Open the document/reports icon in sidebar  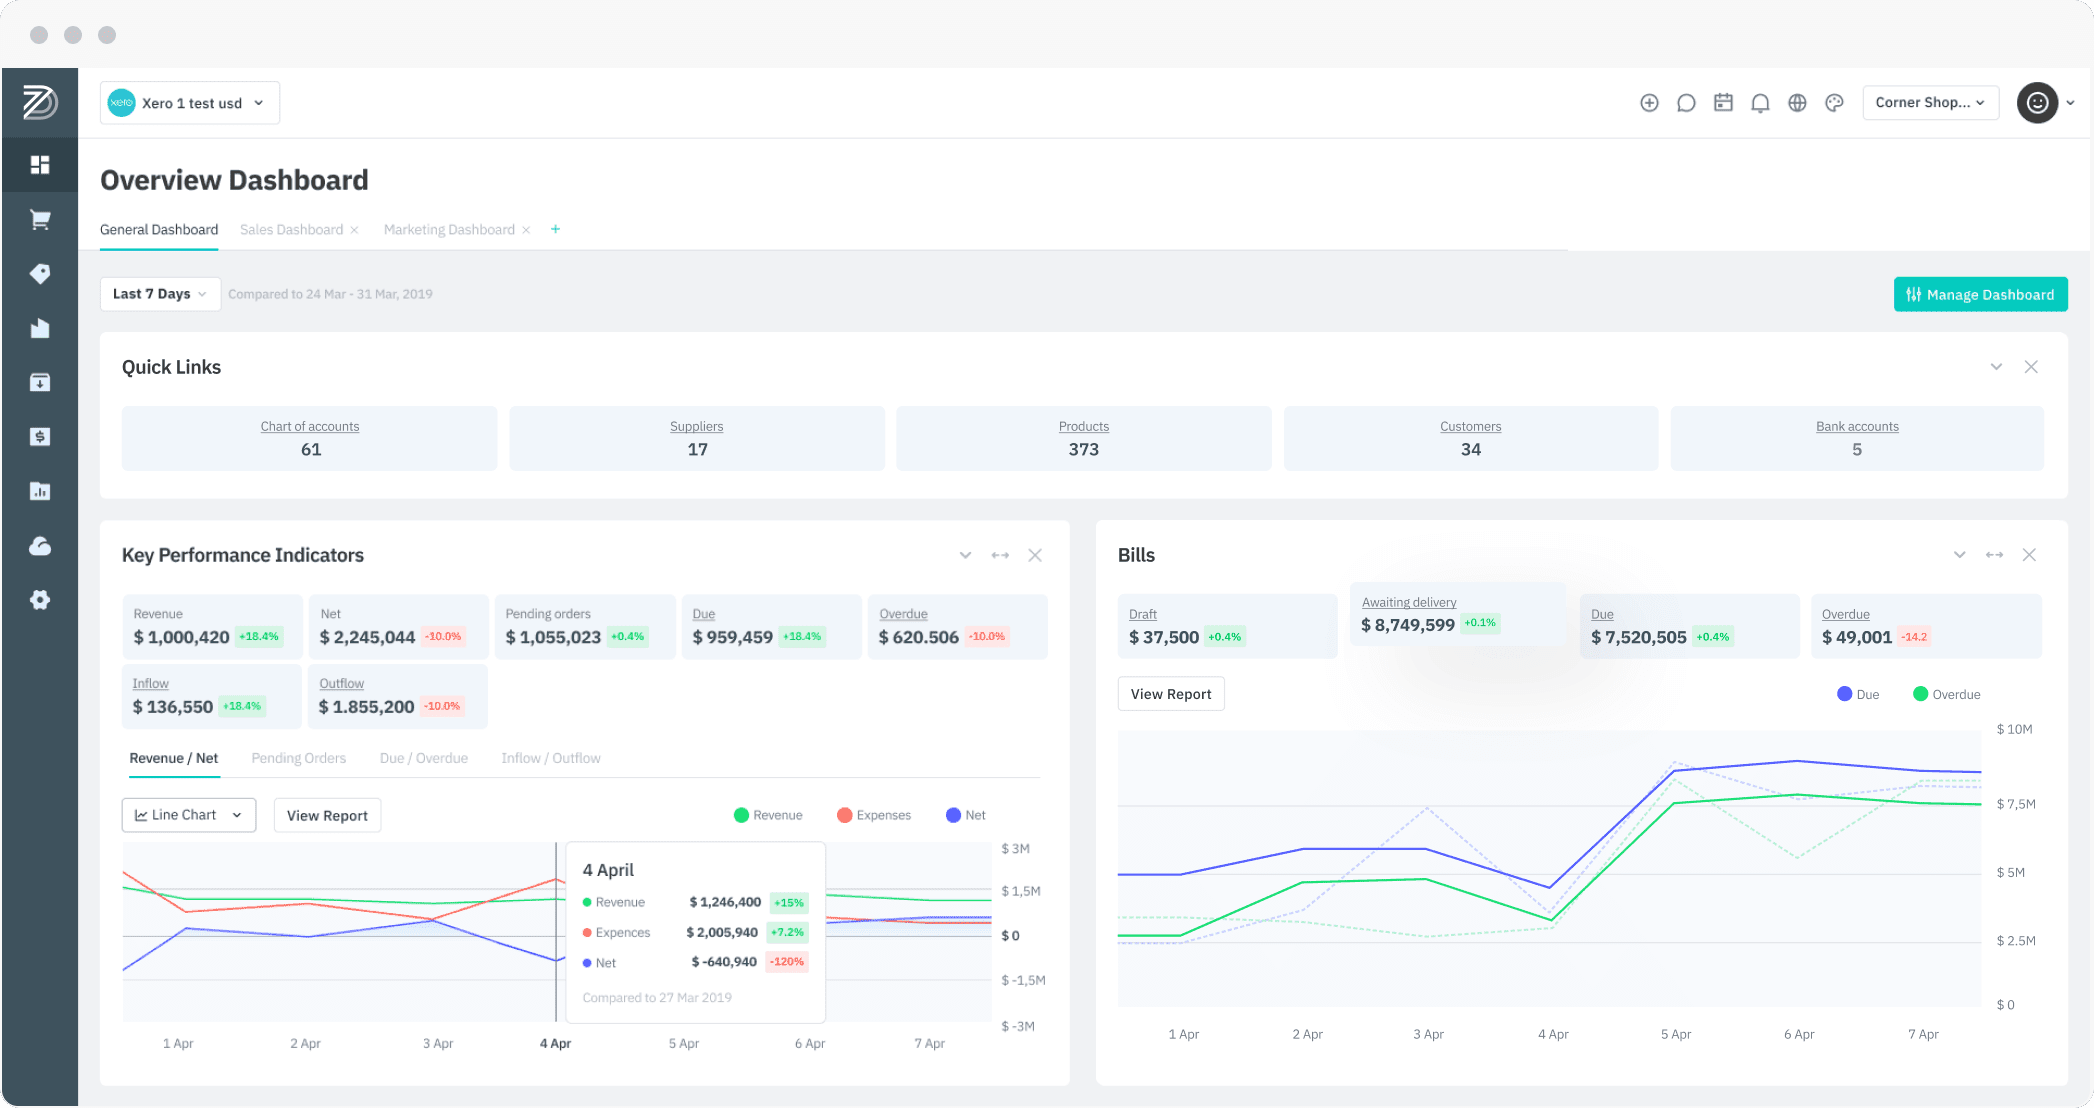click(39, 328)
